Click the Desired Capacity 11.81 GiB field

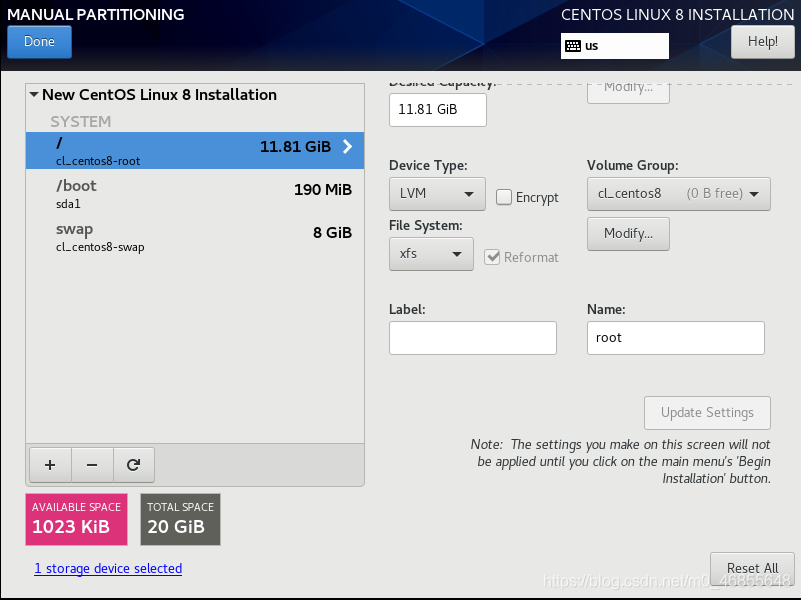[x=438, y=110]
